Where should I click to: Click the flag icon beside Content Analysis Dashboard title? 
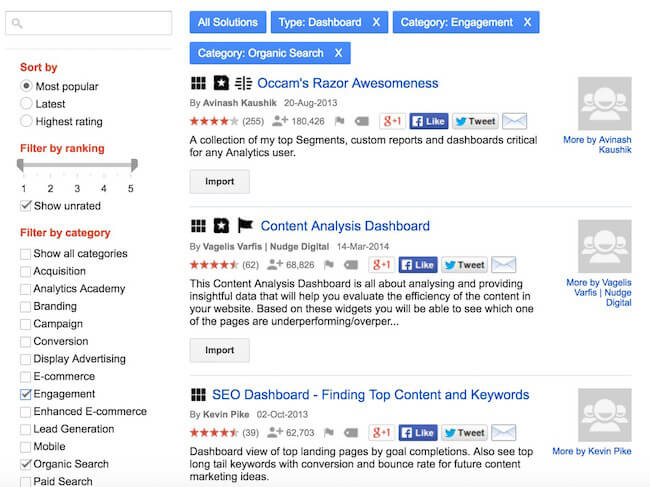click(x=244, y=226)
